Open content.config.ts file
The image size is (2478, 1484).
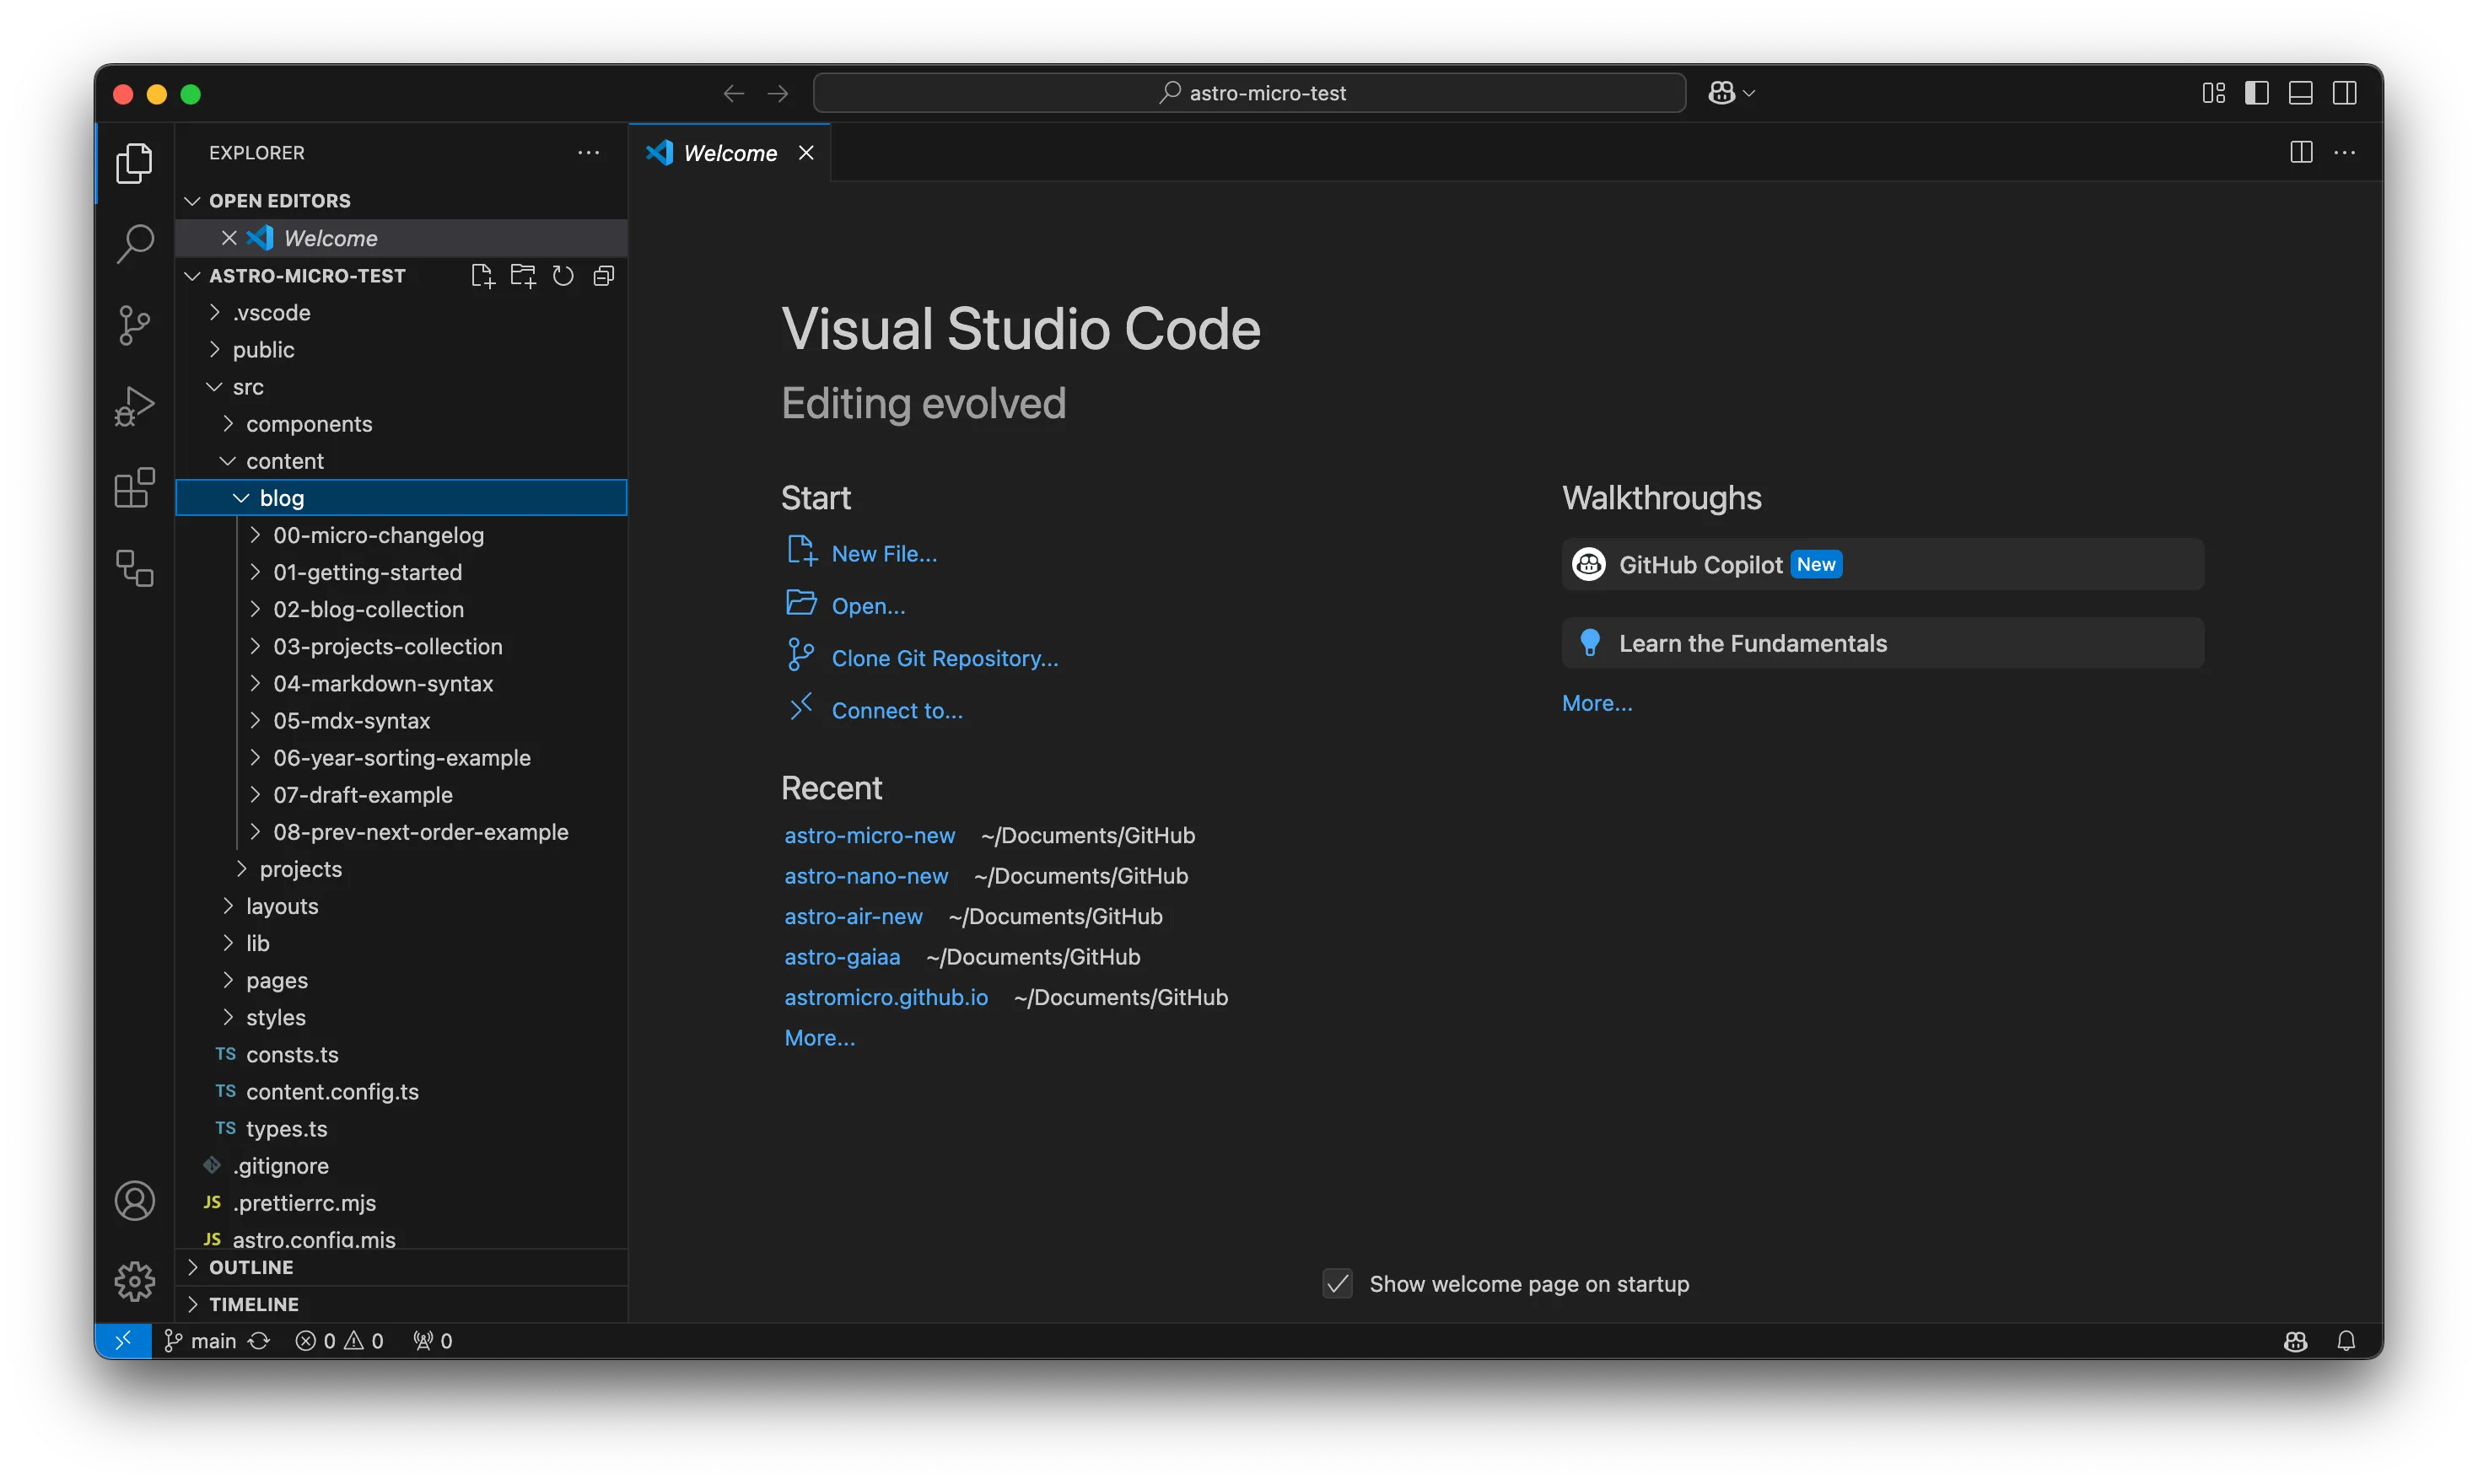(x=401, y=1090)
